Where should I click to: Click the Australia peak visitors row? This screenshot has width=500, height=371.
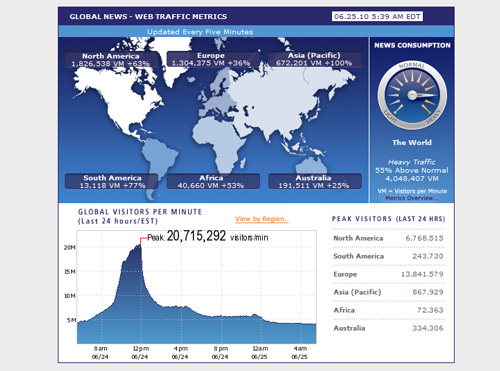[x=388, y=328]
